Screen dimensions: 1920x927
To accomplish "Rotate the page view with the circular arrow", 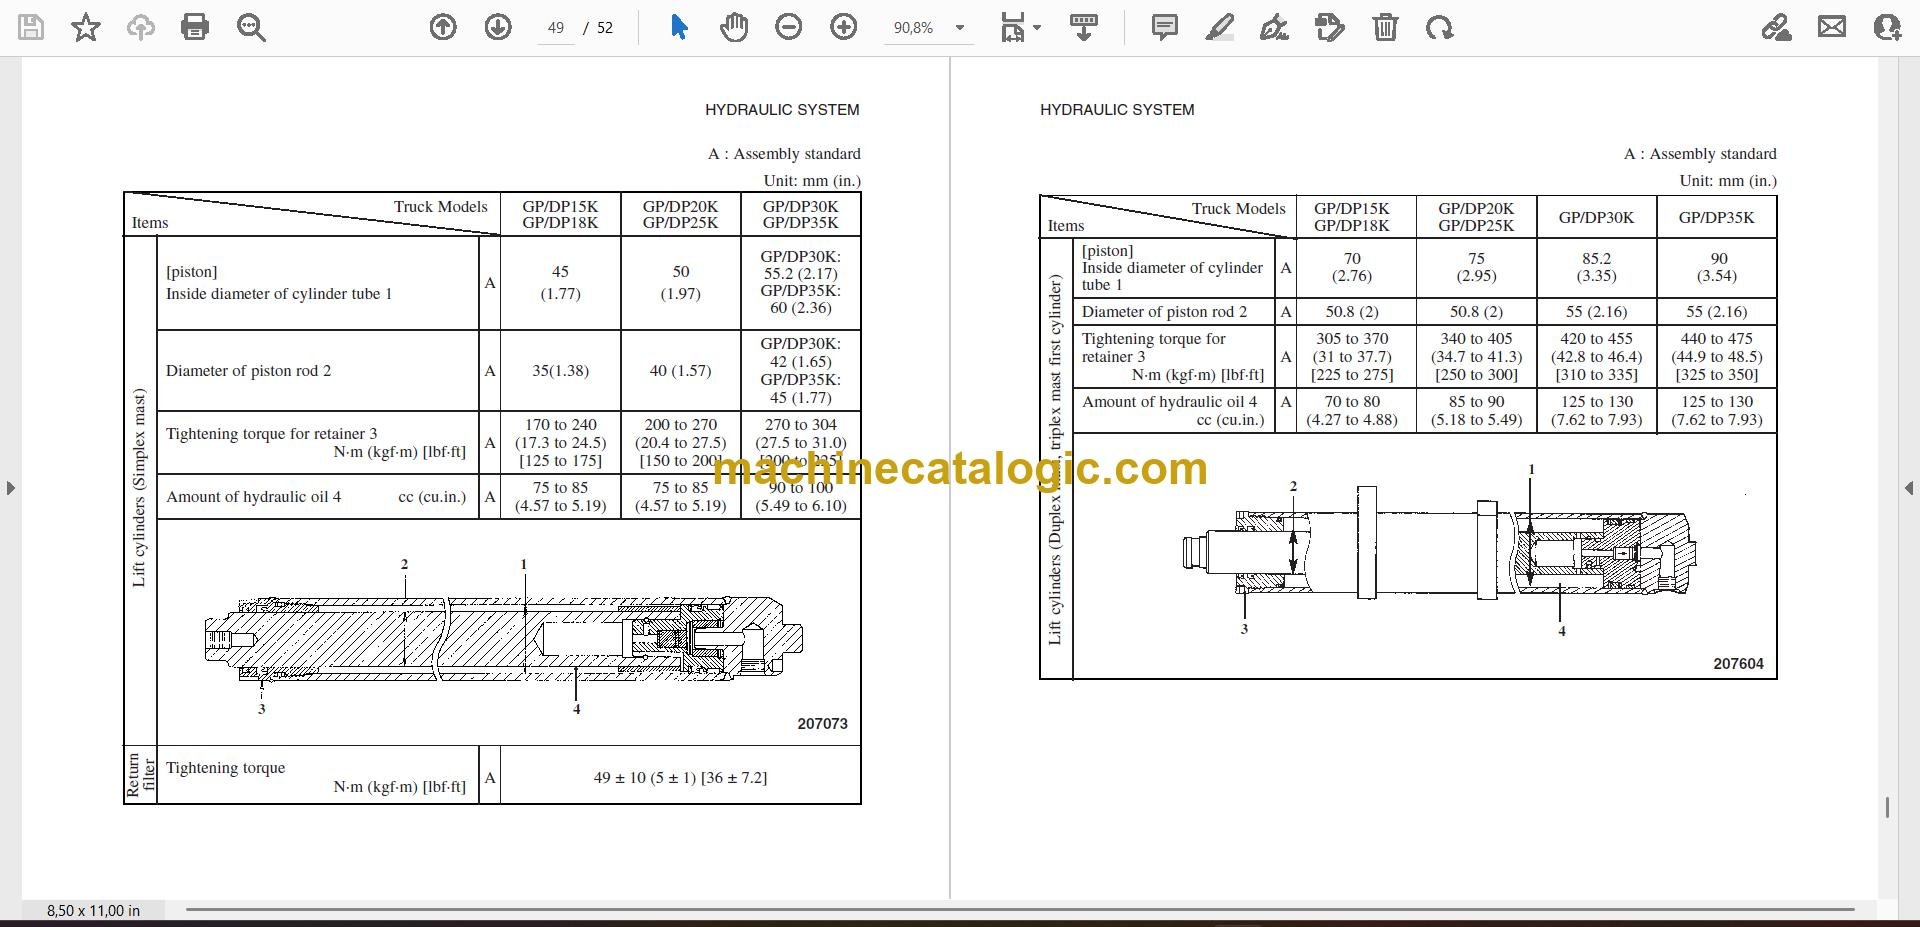I will pos(1440,27).
